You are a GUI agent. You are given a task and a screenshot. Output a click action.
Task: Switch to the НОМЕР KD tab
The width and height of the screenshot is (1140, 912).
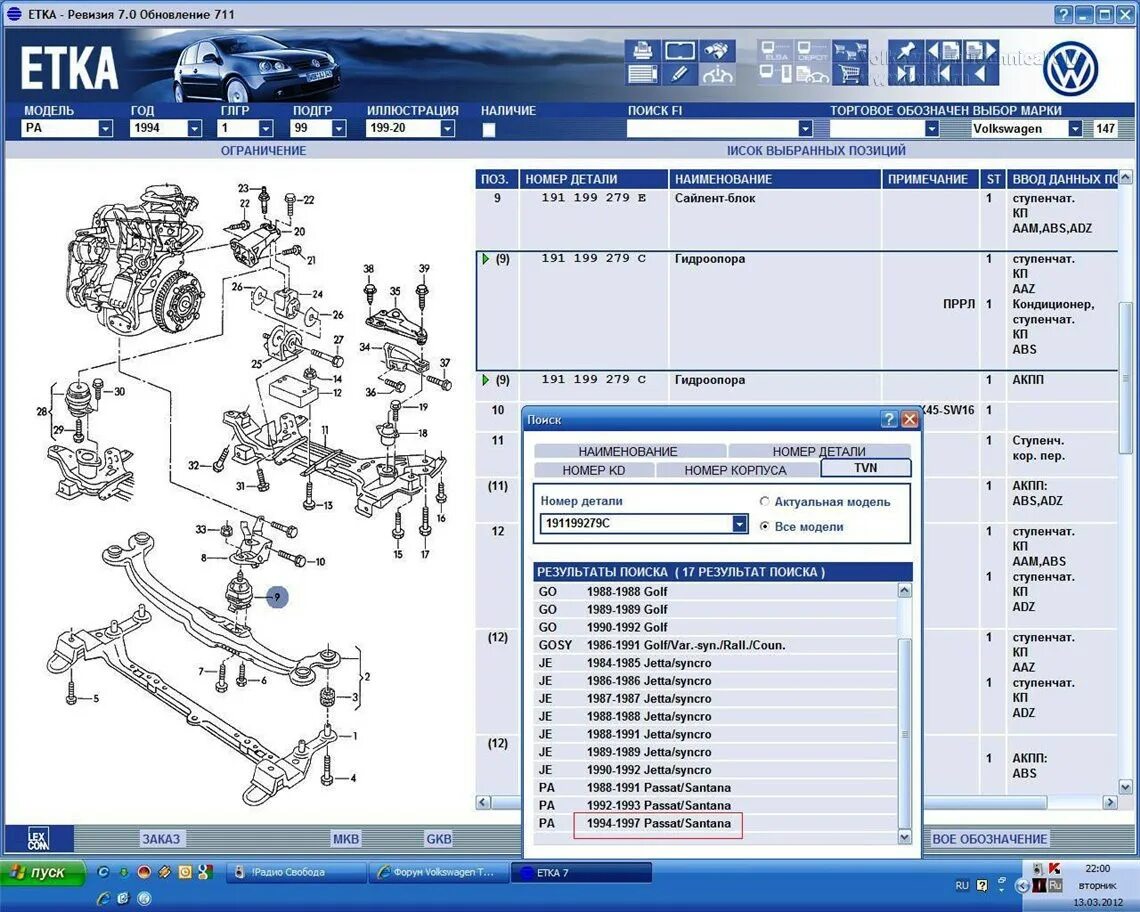pyautogui.click(x=593, y=471)
